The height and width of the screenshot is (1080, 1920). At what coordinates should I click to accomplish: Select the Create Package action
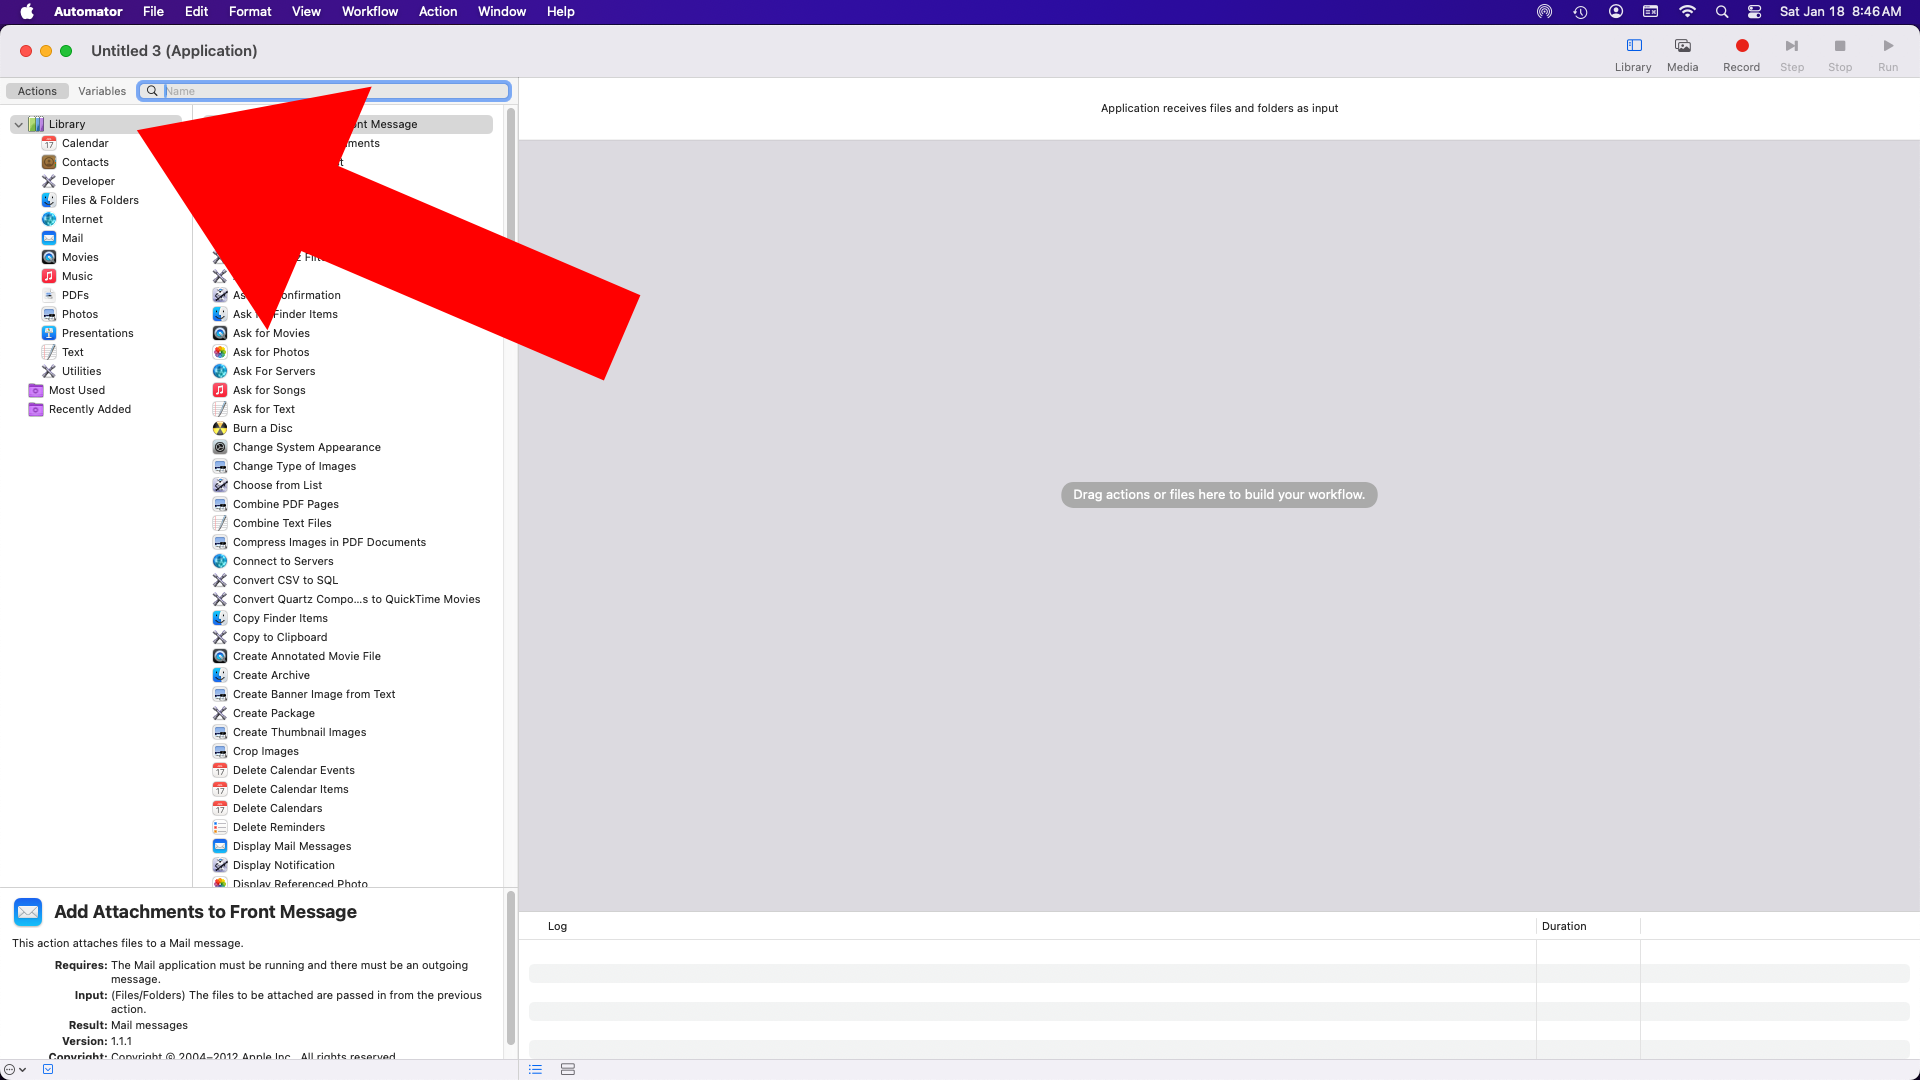click(273, 713)
